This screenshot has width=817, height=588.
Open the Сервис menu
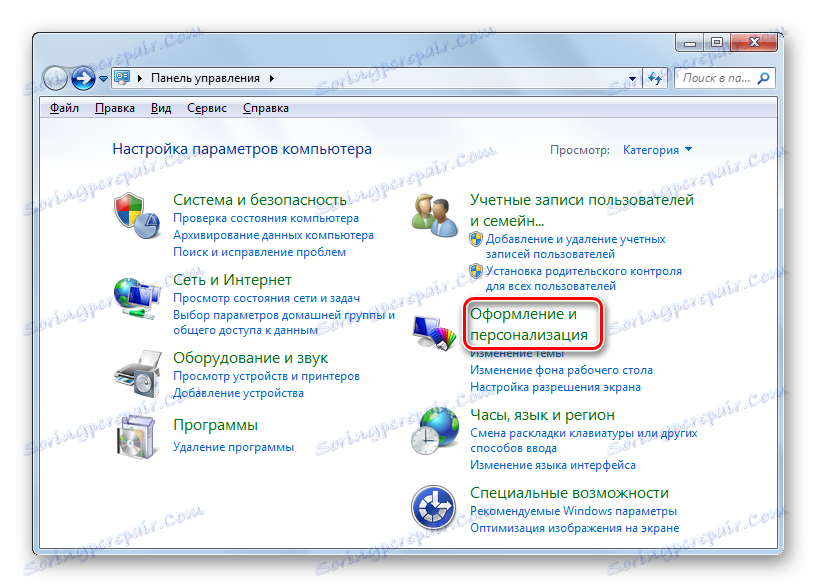pos(206,107)
